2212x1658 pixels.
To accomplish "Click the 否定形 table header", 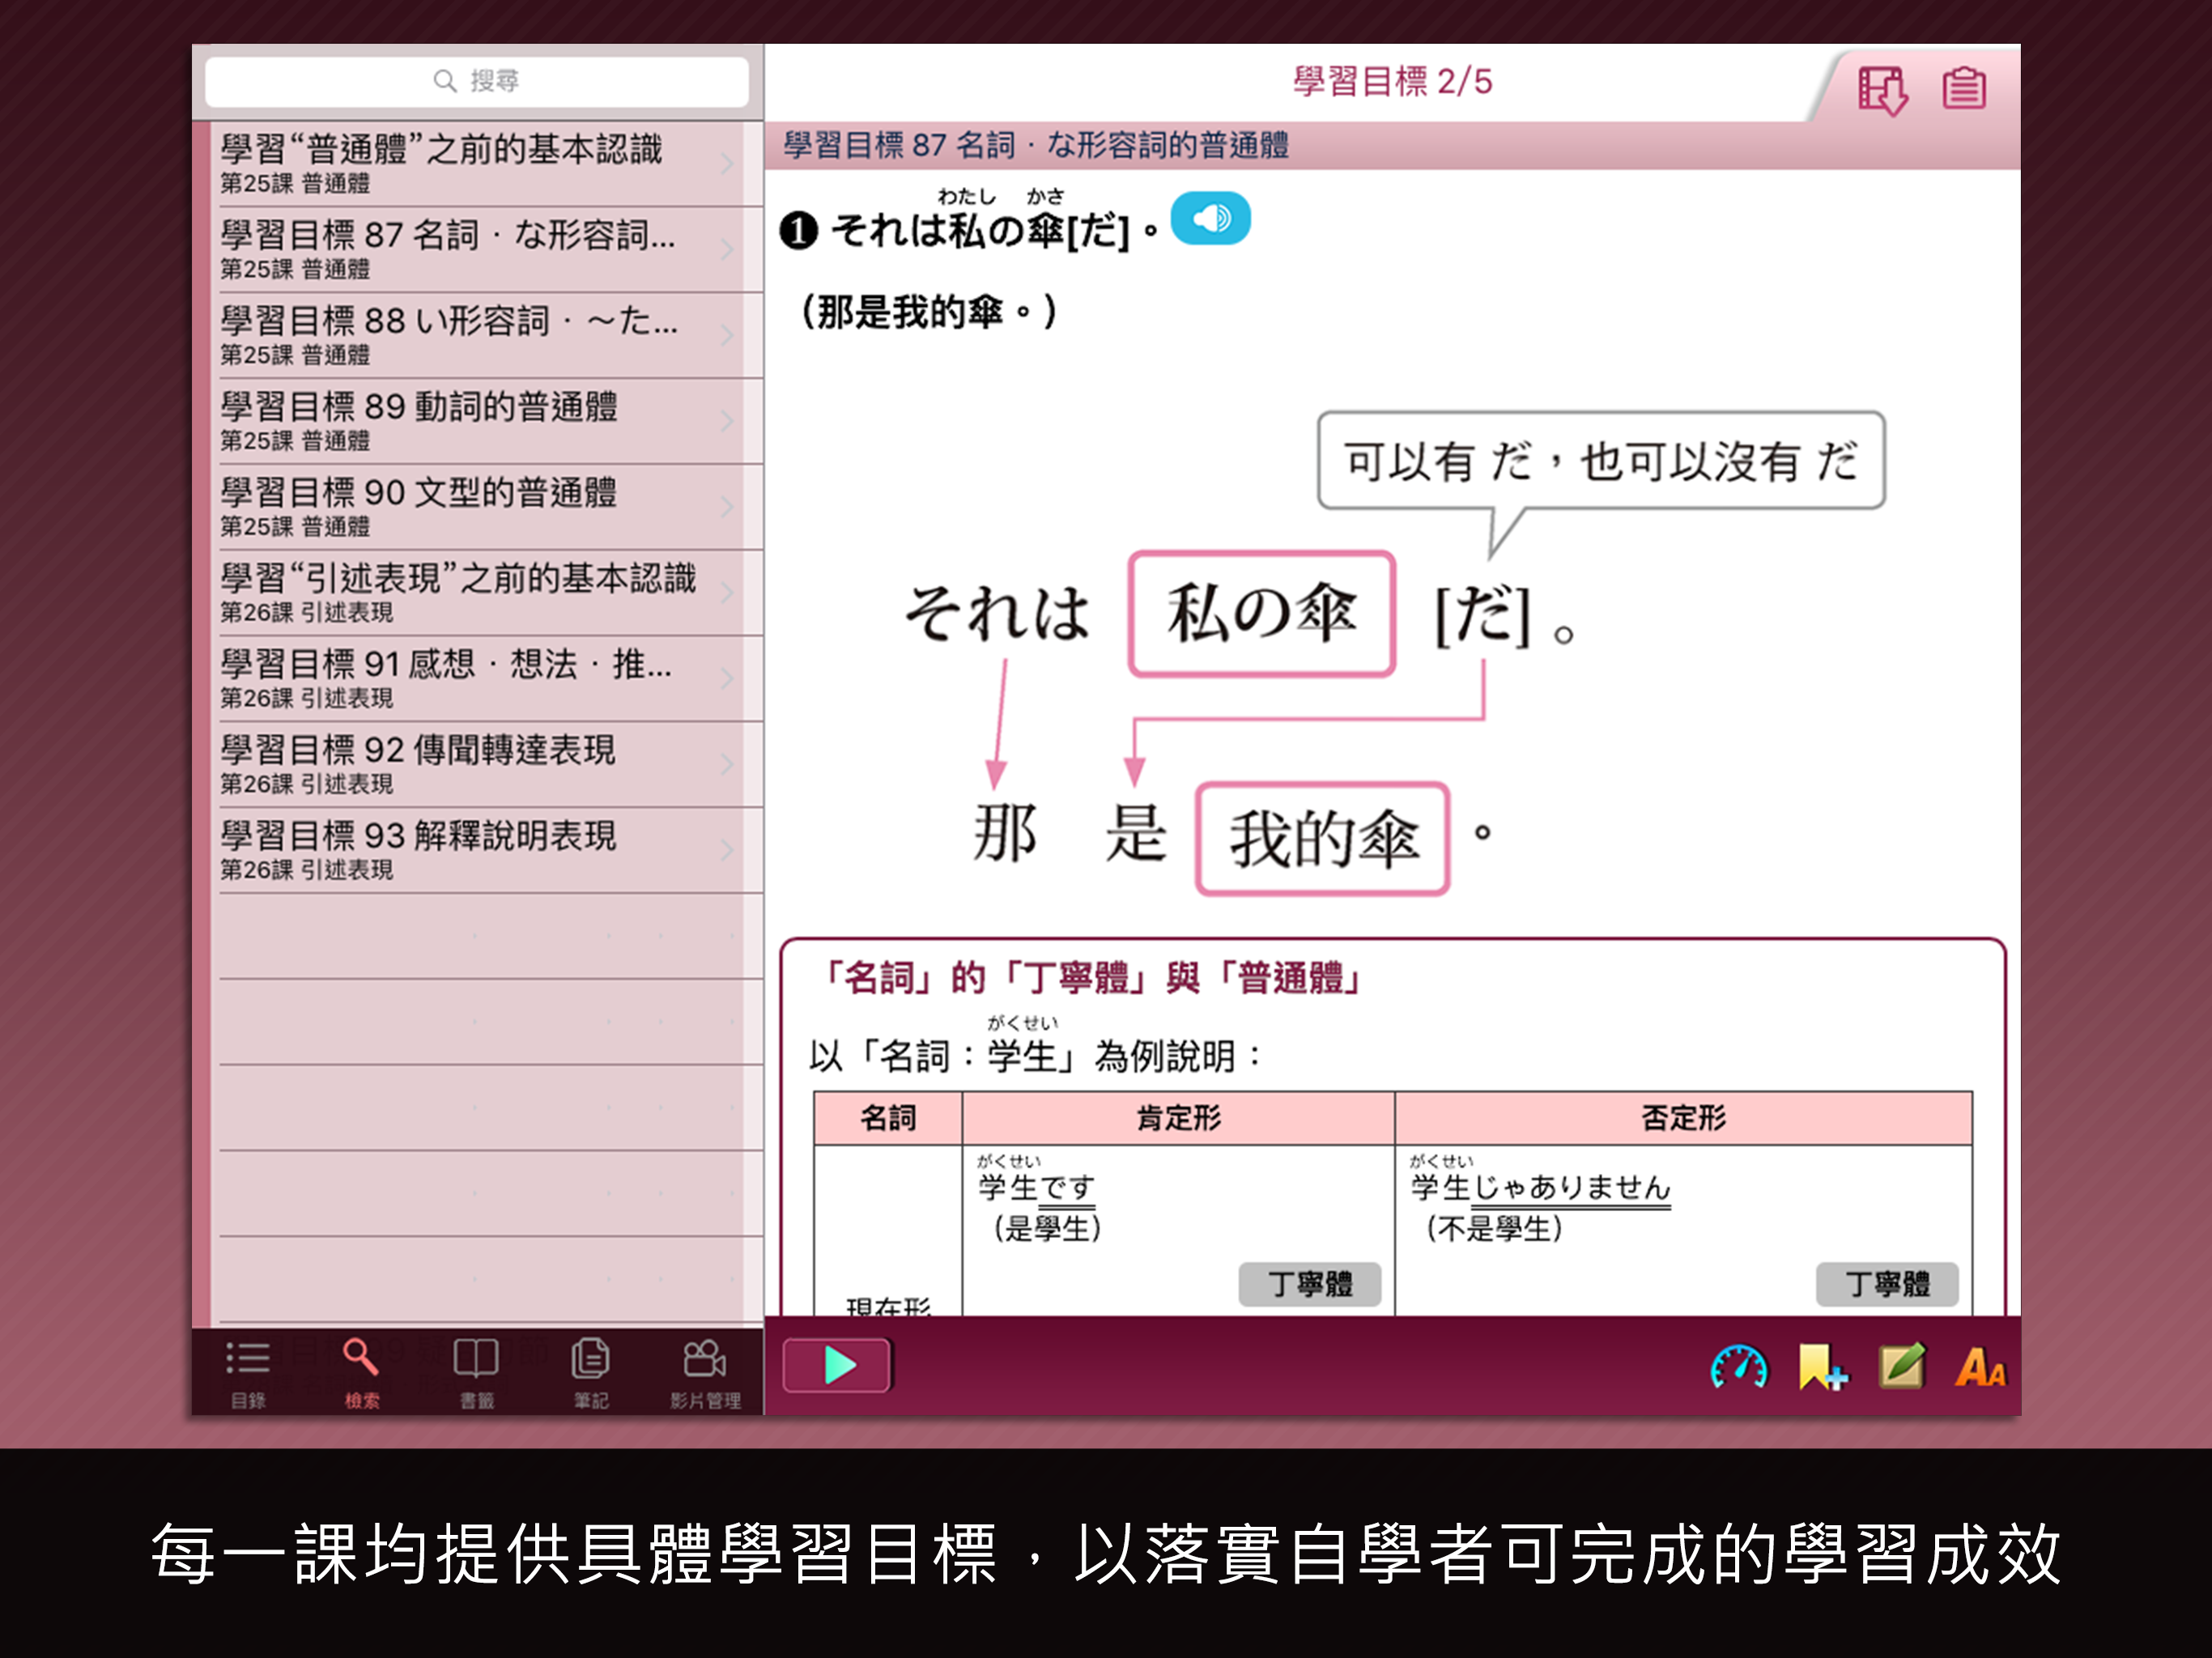I will [1684, 1117].
